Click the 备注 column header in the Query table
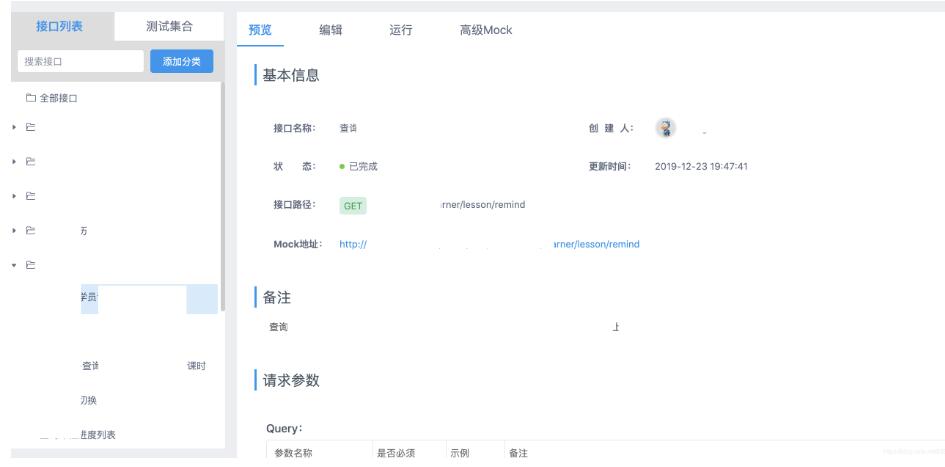 coord(518,453)
